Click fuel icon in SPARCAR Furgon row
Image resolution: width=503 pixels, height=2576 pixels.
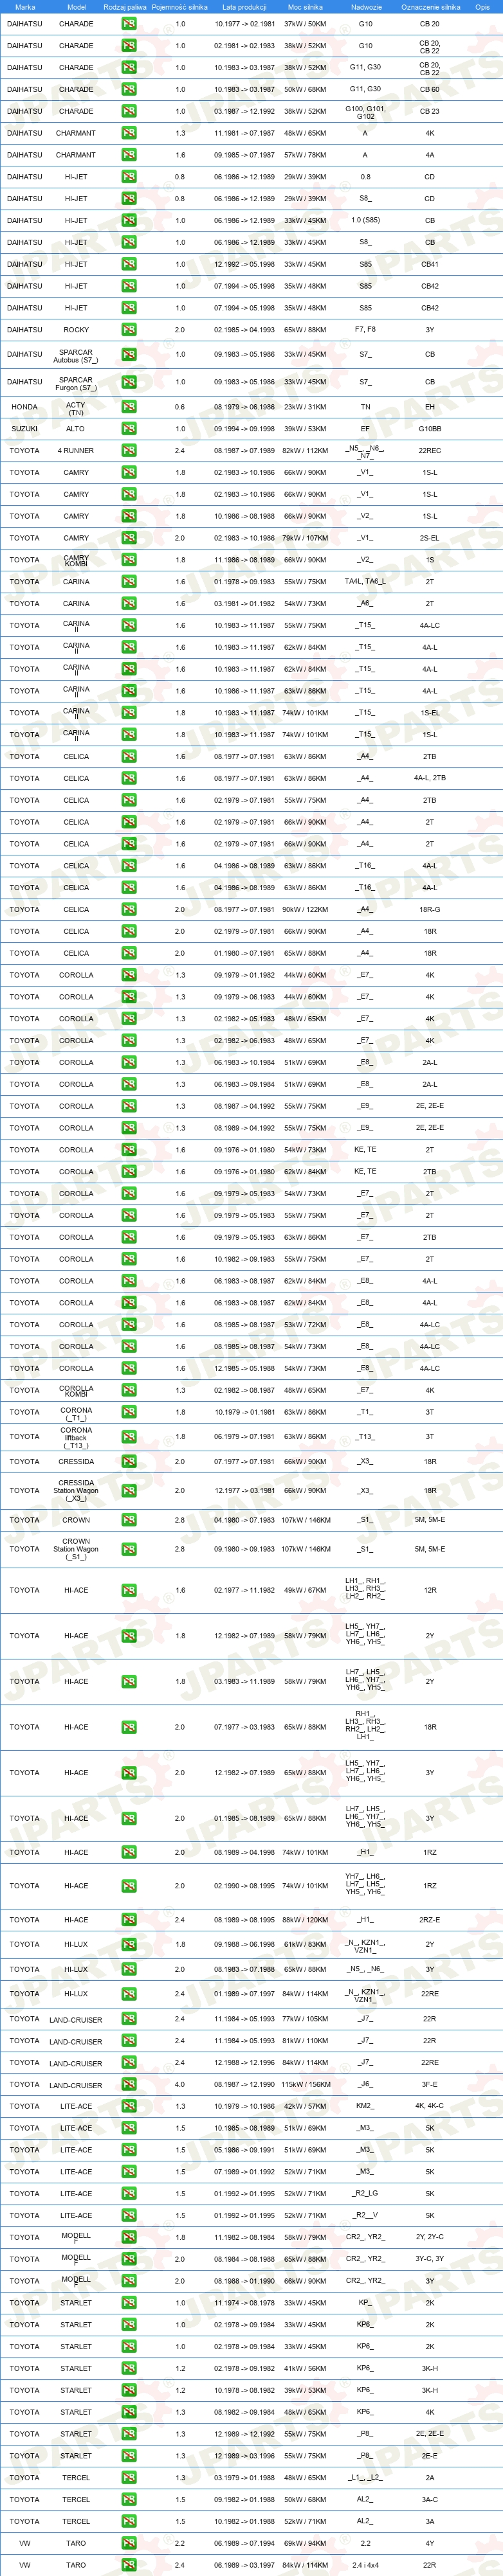[129, 382]
